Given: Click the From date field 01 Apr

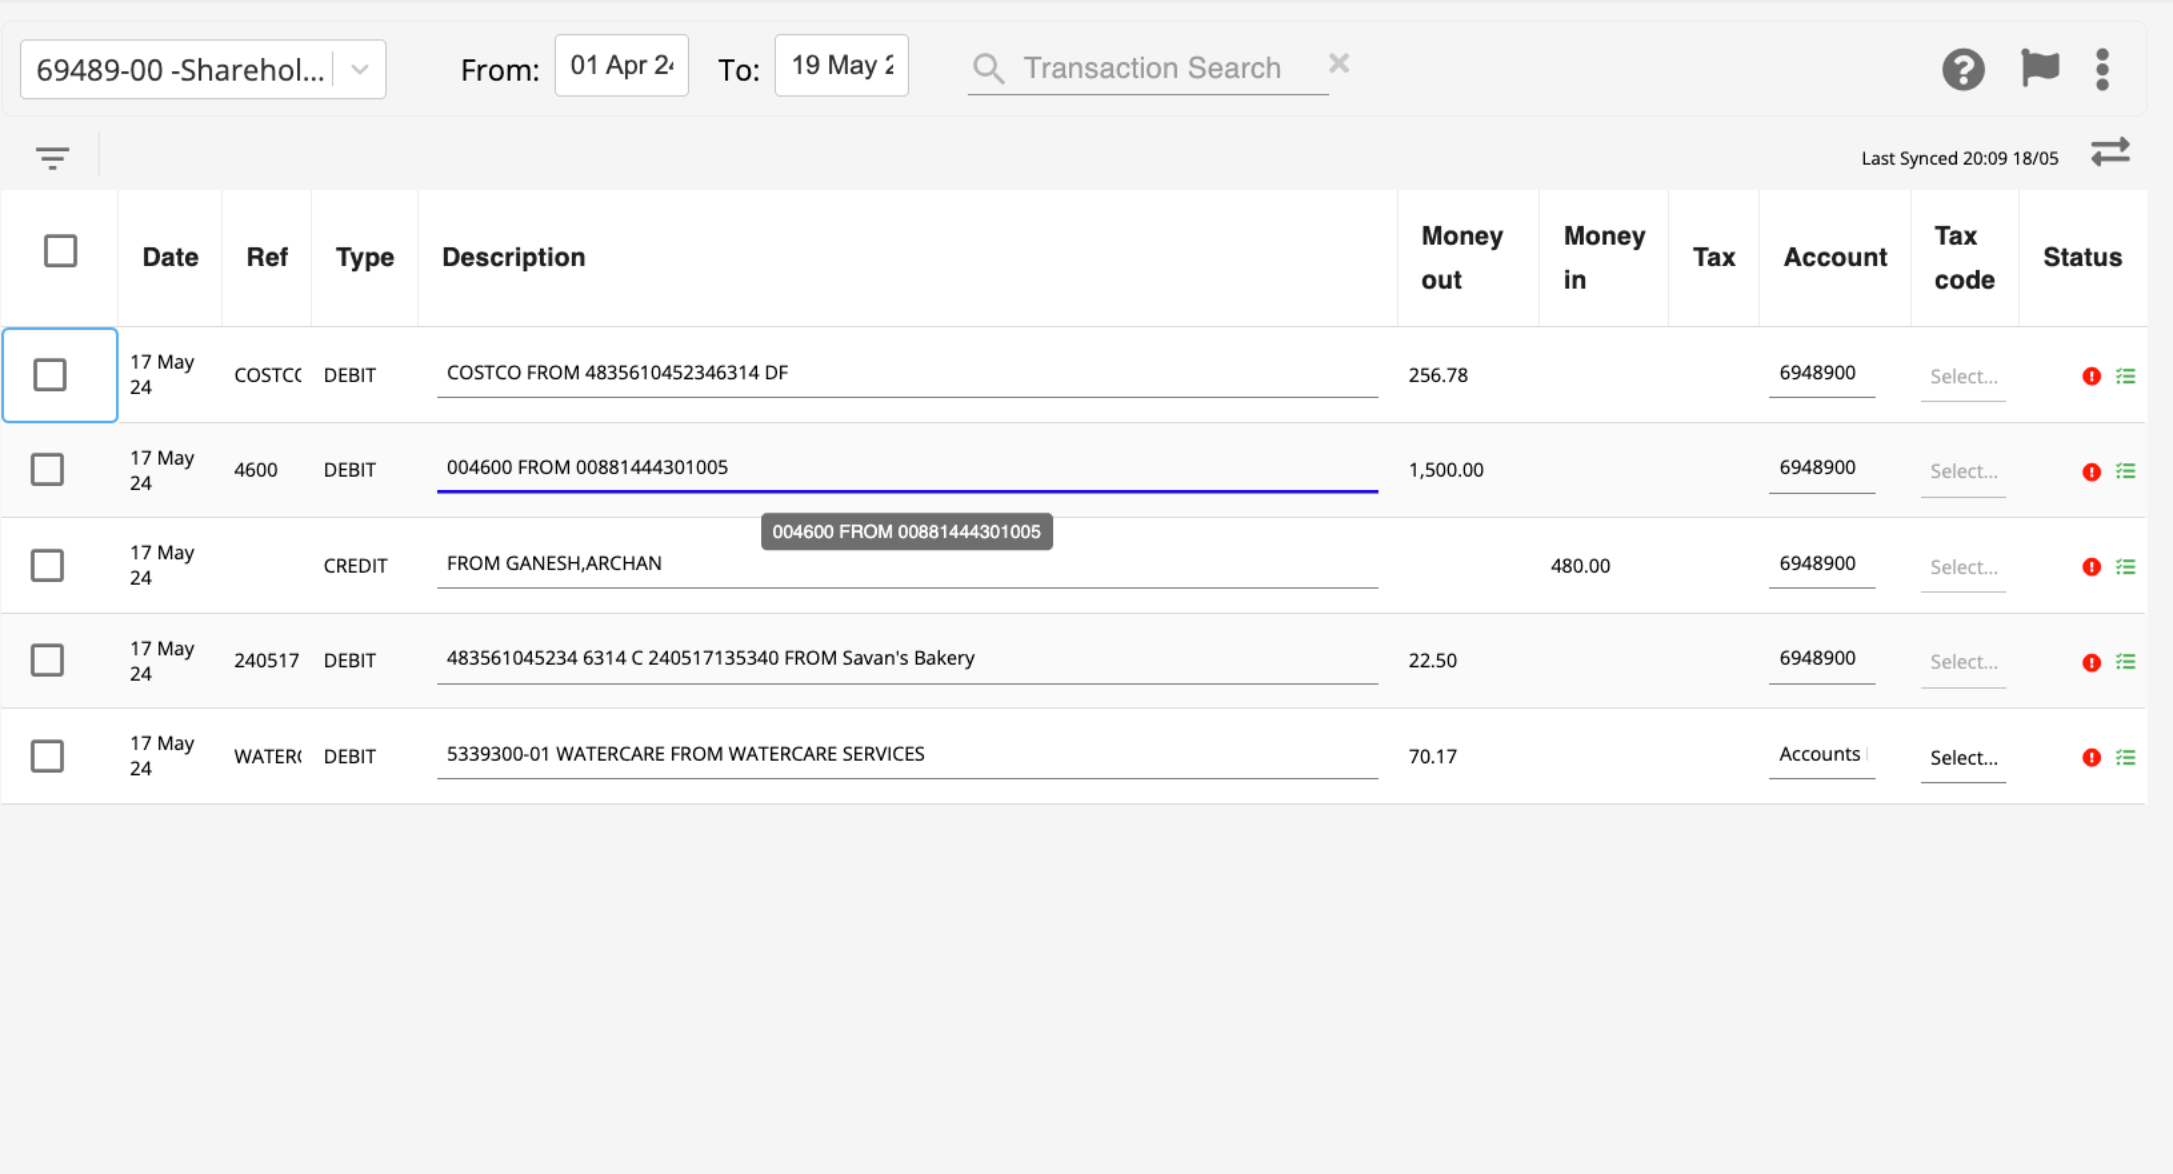Looking at the screenshot, I should pyautogui.click(x=621, y=66).
